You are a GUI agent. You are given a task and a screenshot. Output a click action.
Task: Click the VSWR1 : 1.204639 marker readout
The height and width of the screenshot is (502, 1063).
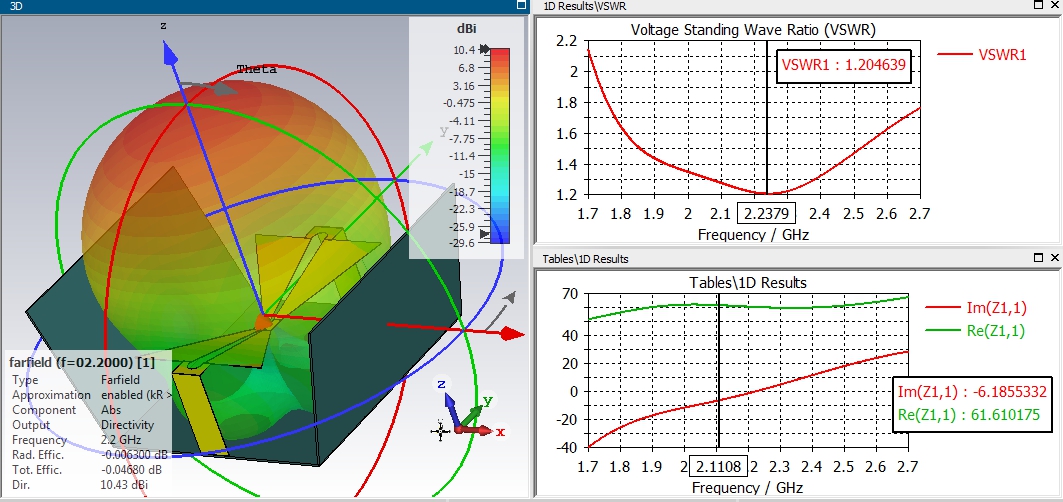844,65
